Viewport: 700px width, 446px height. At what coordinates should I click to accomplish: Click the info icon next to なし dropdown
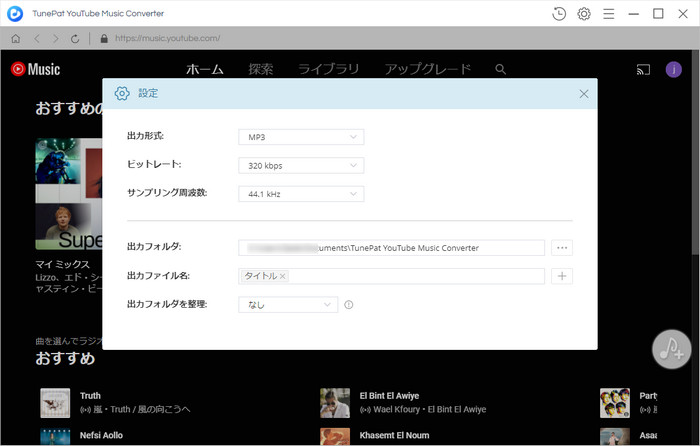click(x=349, y=304)
